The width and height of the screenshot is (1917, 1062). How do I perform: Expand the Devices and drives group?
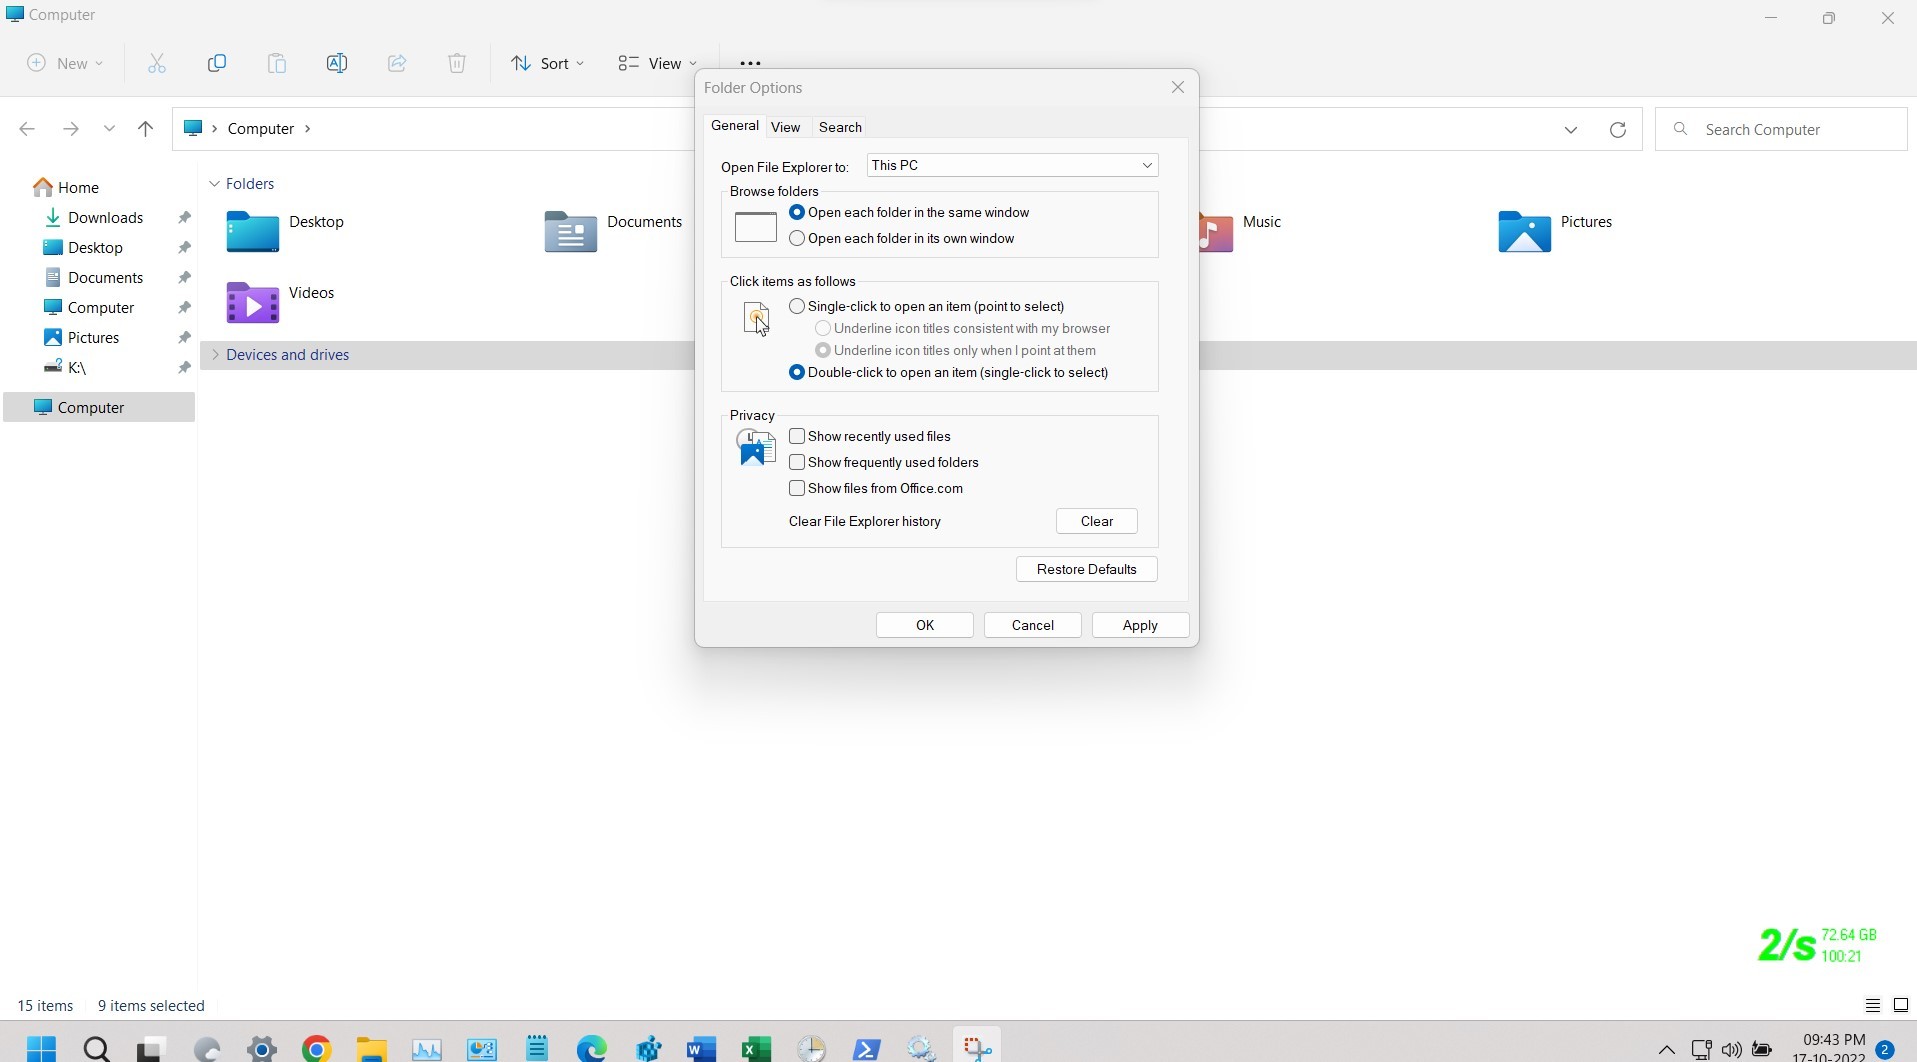tap(215, 355)
